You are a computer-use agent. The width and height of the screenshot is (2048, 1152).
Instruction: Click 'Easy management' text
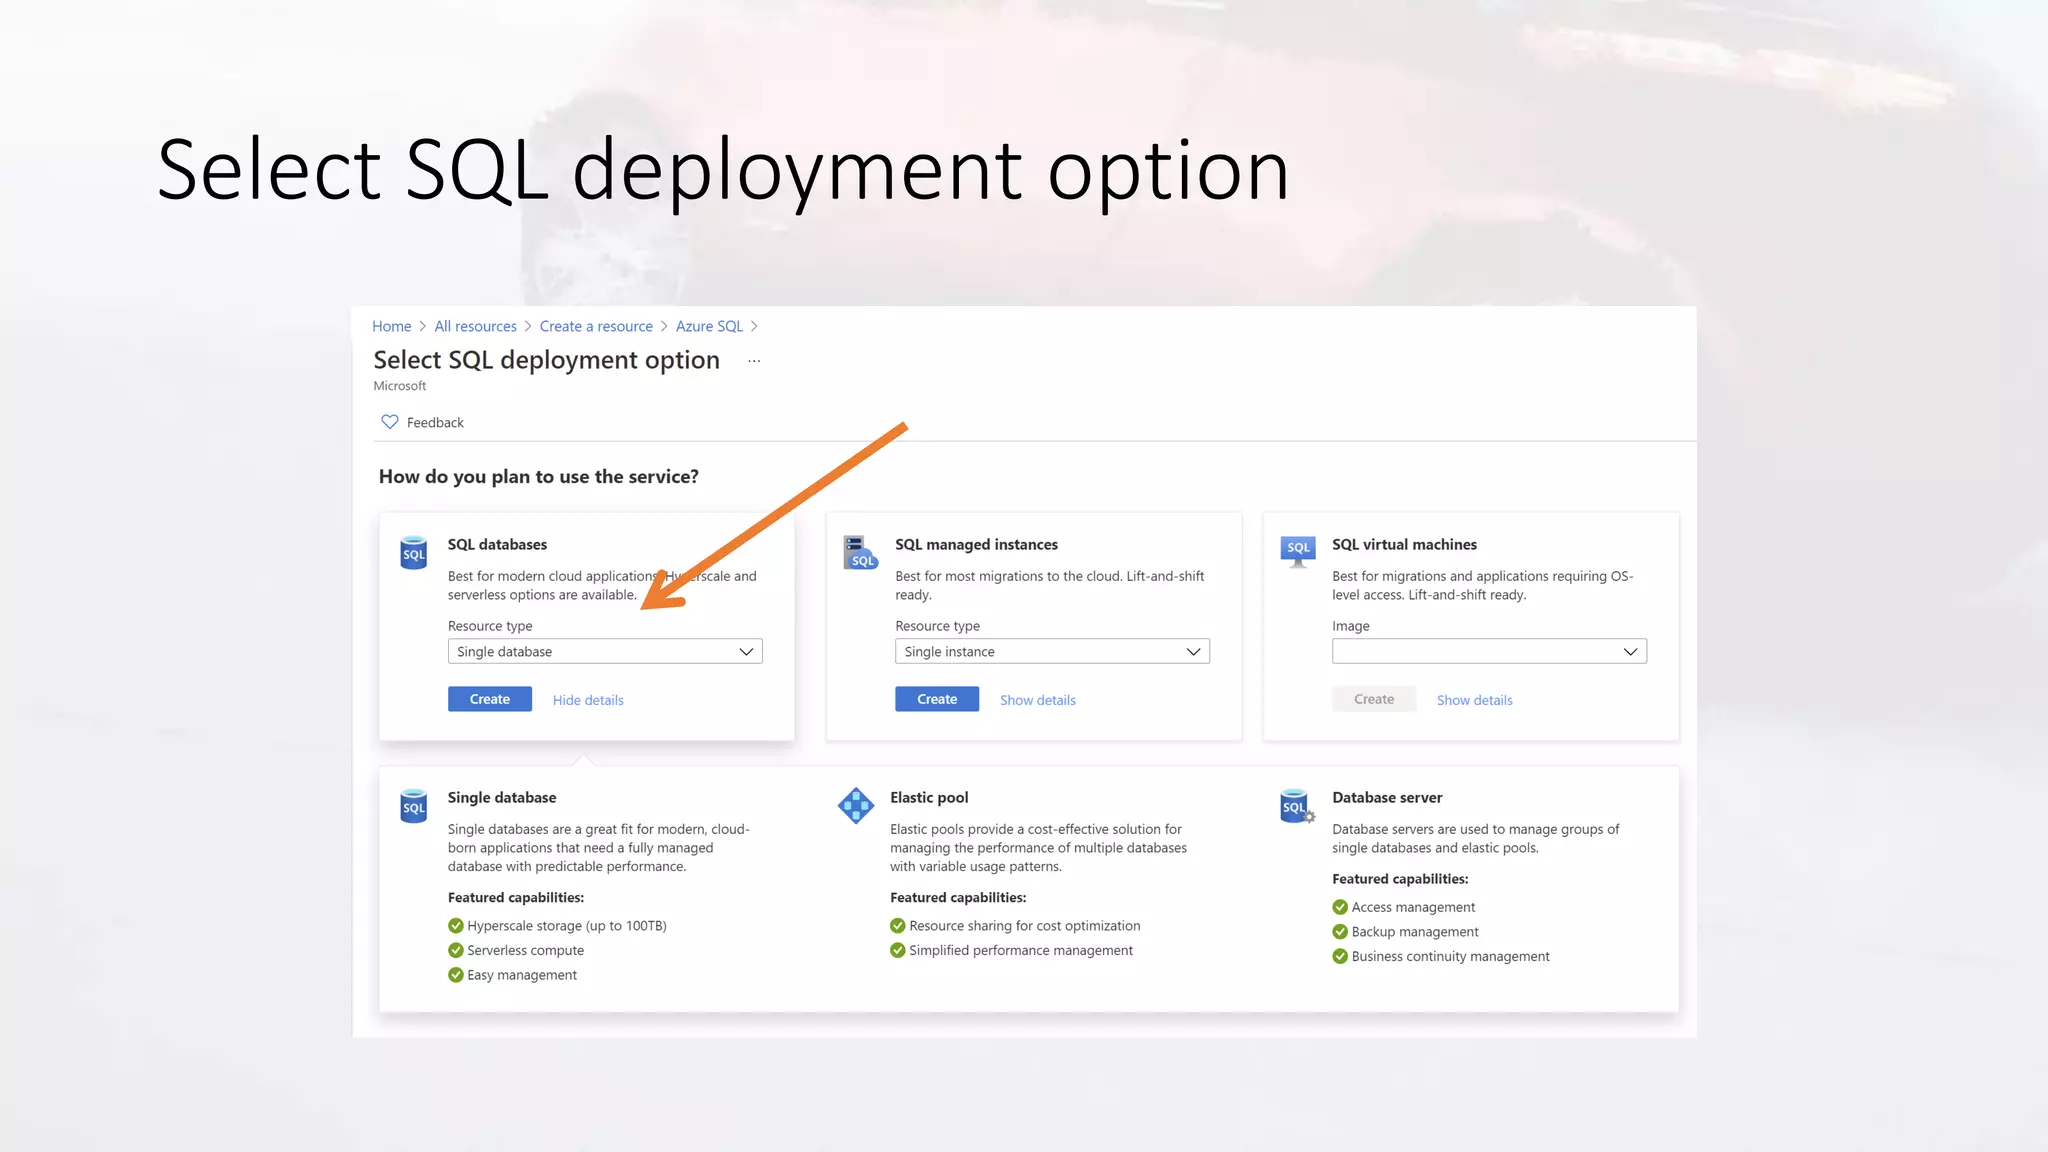click(x=522, y=975)
